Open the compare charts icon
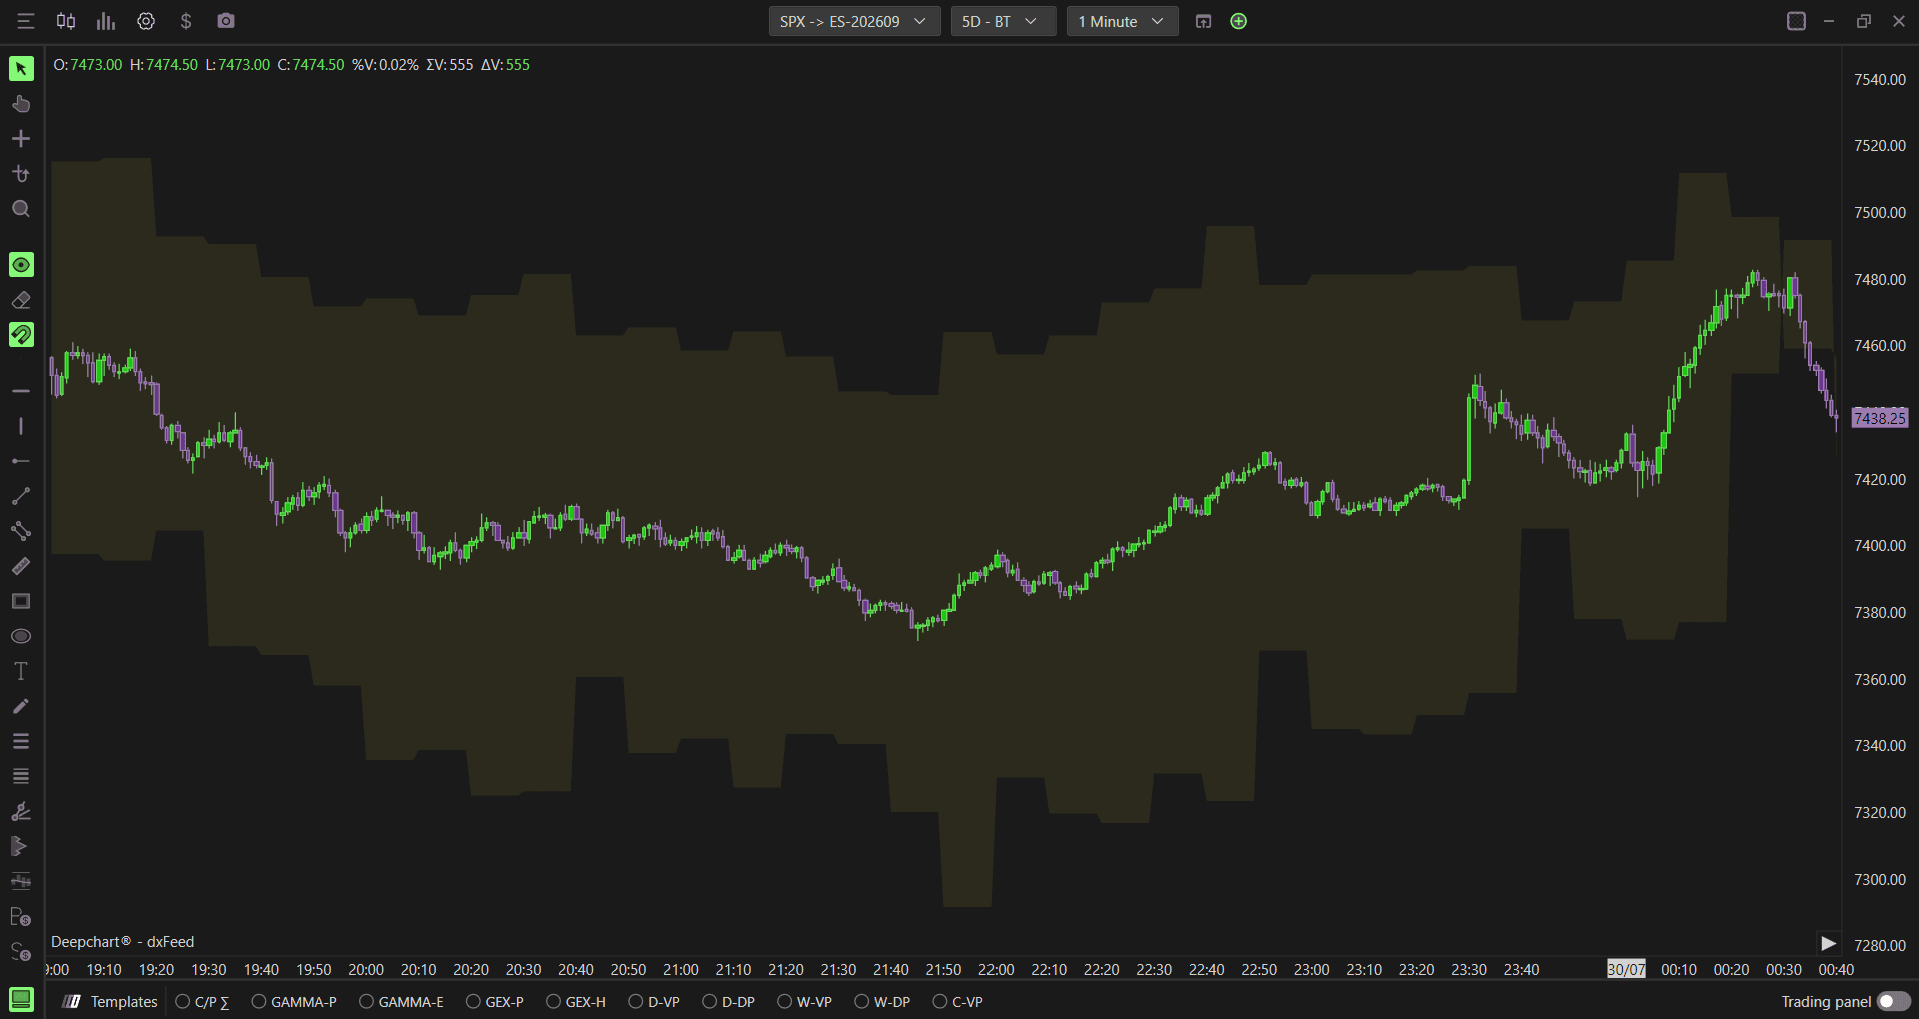The image size is (1919, 1019). pyautogui.click(x=66, y=21)
